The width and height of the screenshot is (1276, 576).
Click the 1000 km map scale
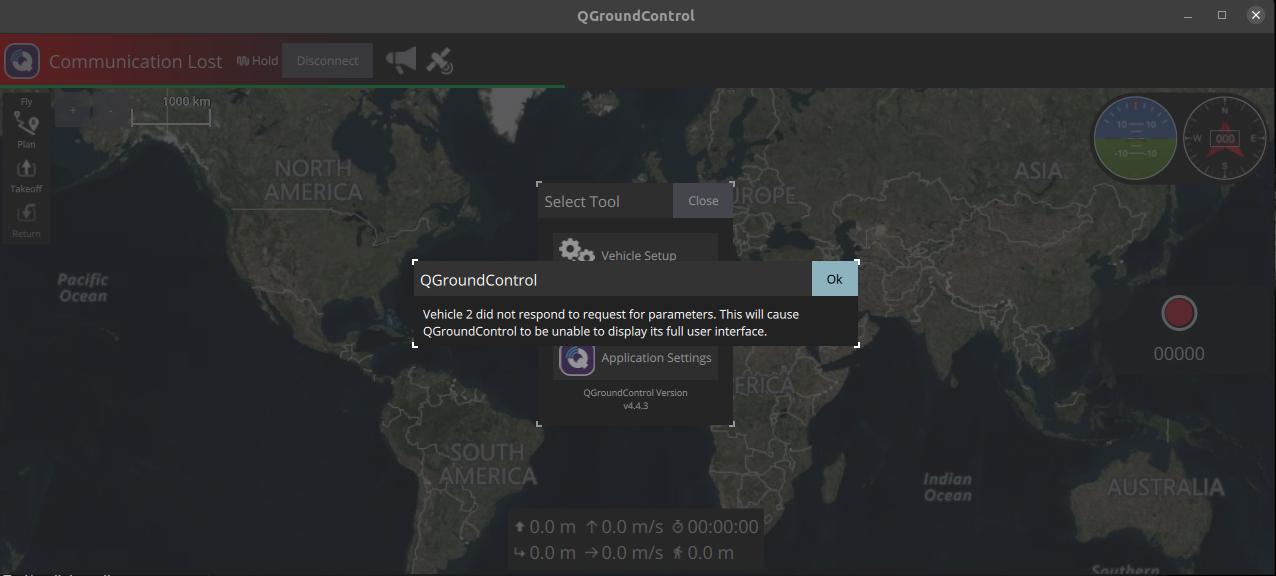click(171, 109)
